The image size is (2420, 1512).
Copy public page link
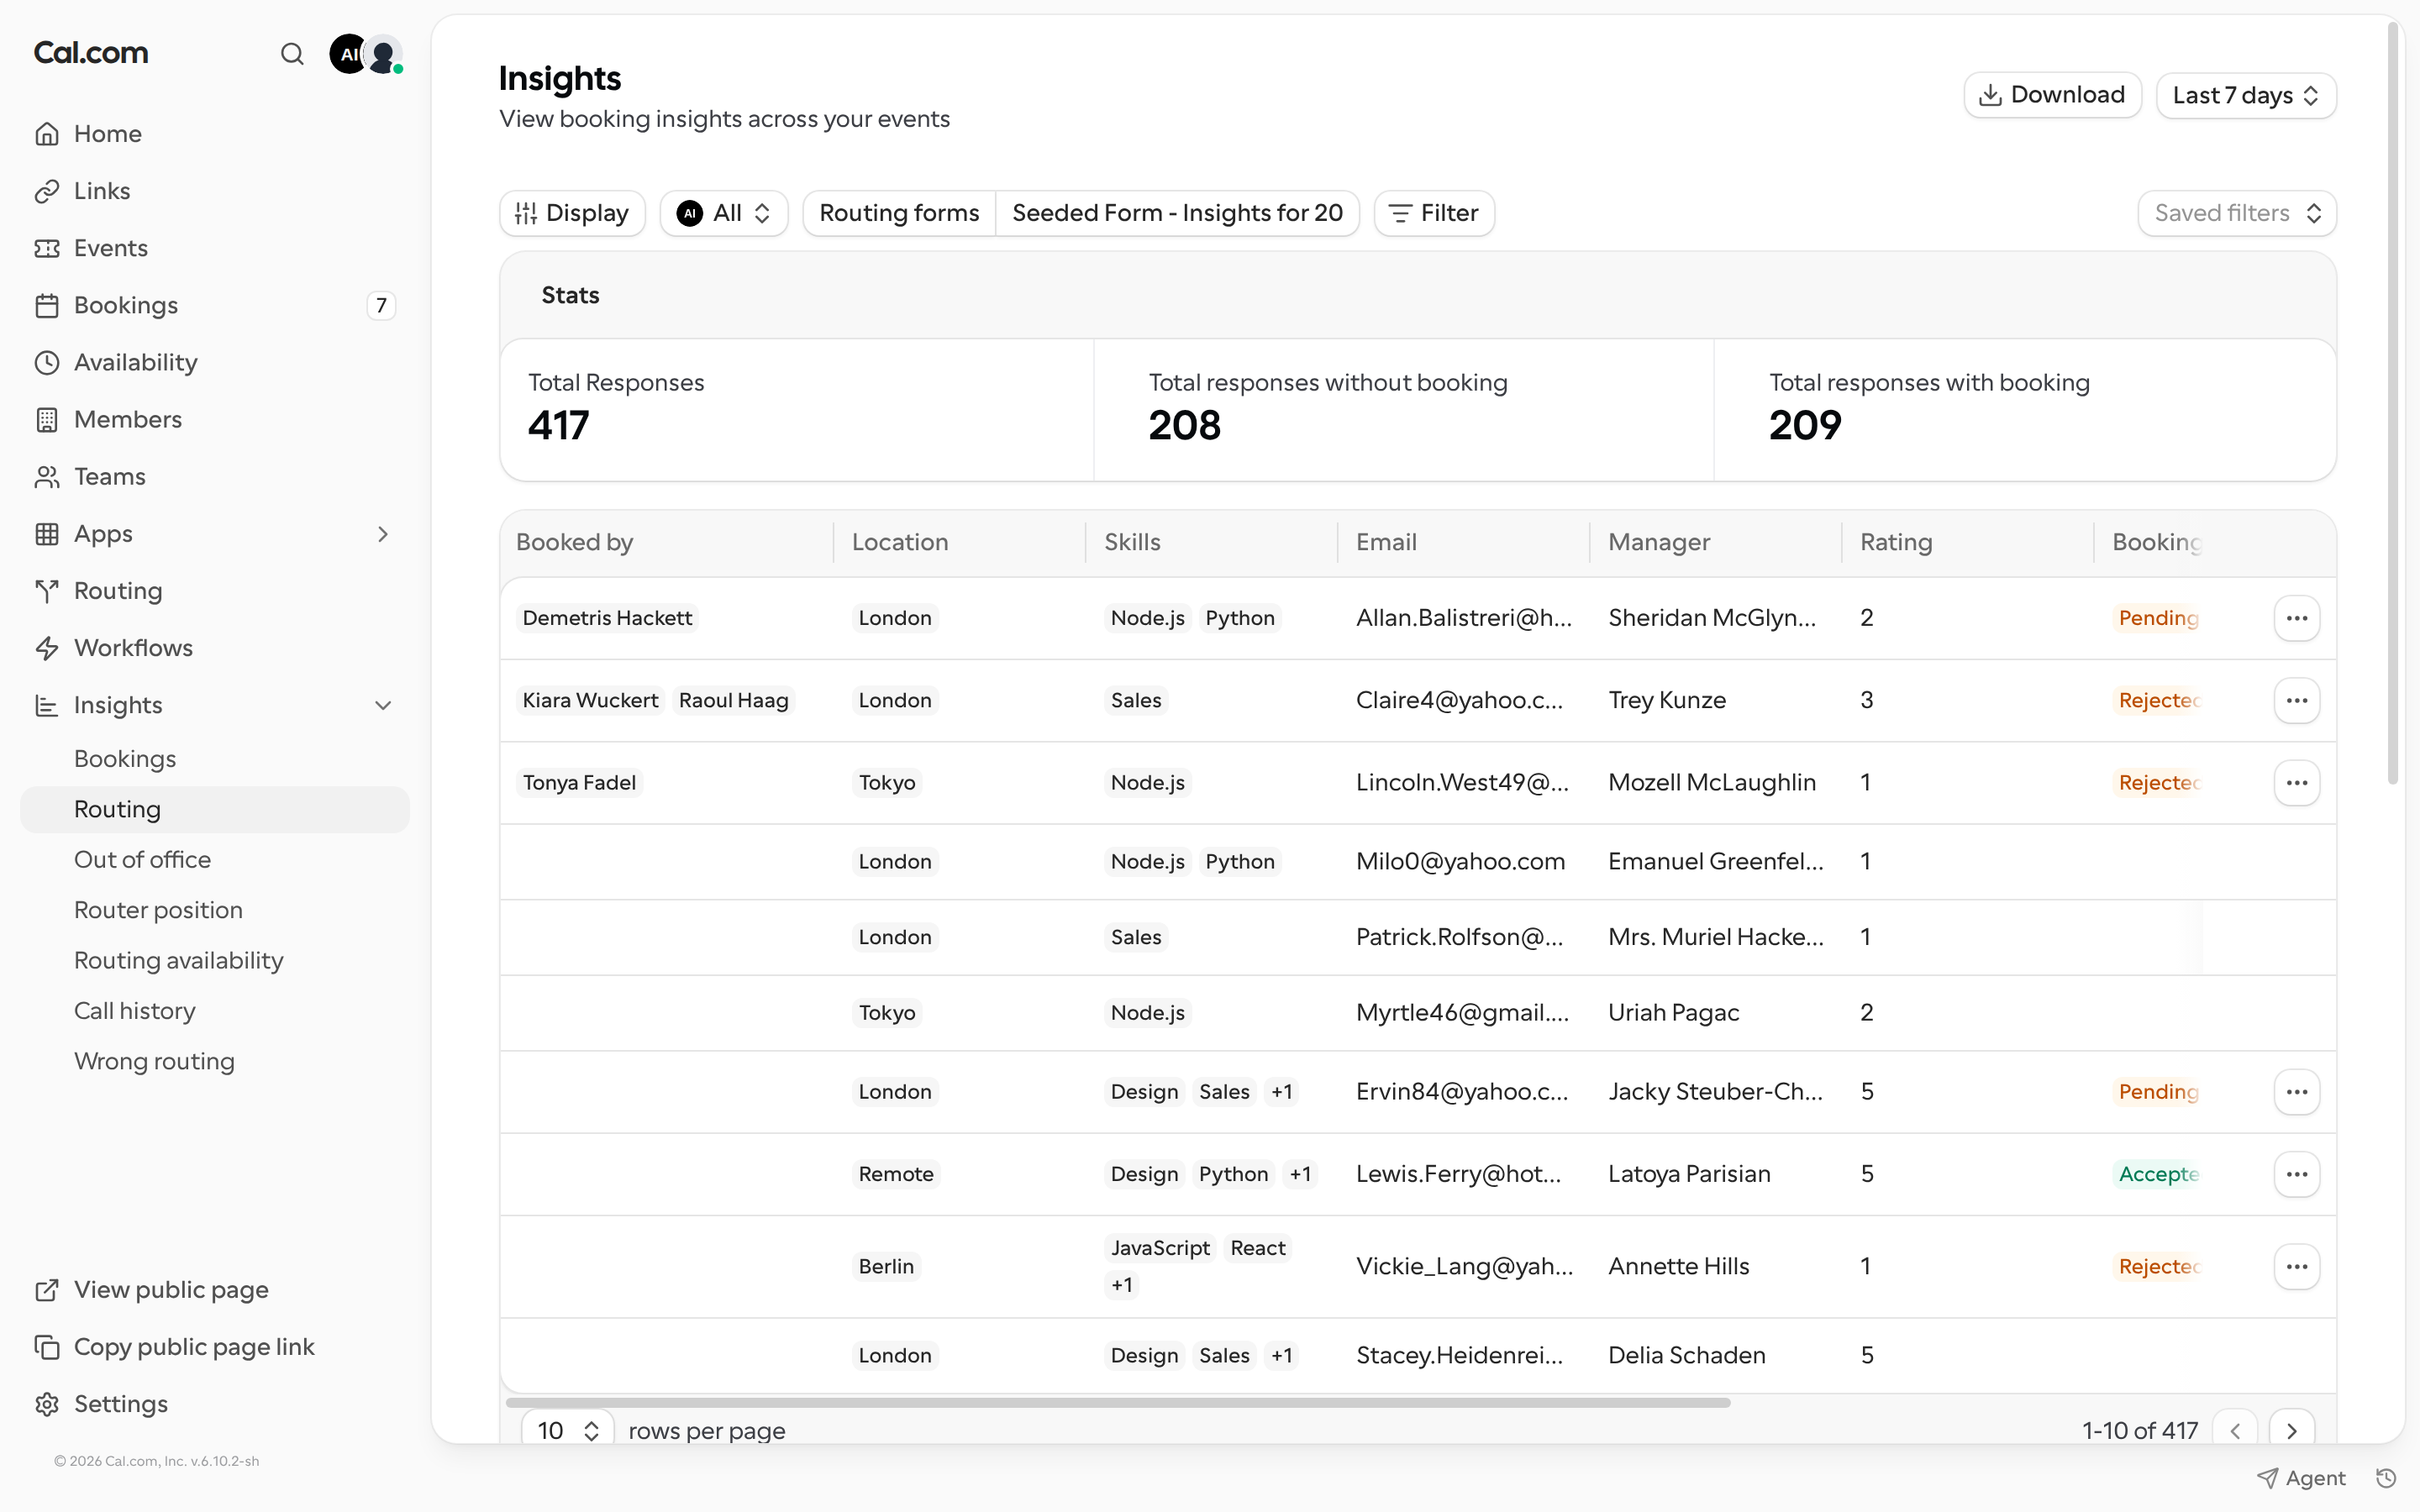tap(215, 1346)
